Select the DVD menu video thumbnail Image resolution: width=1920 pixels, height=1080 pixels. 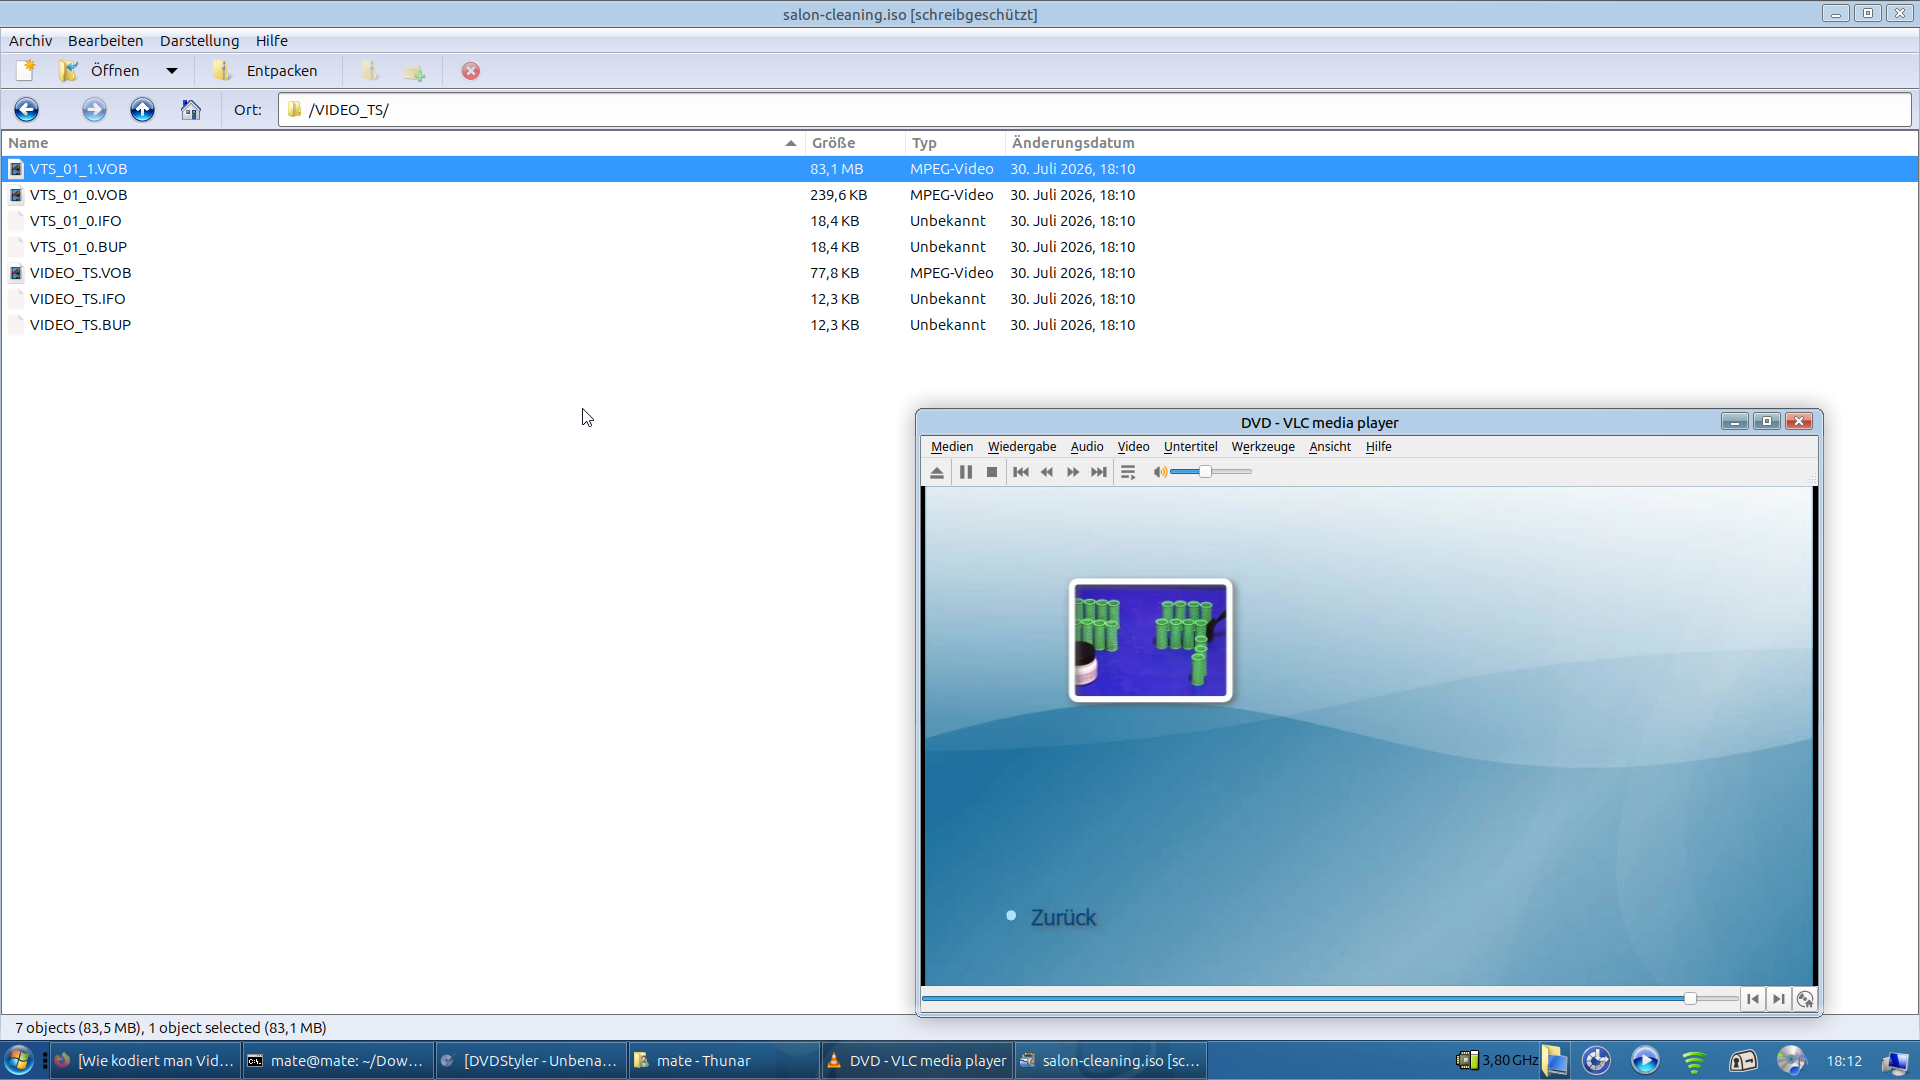[1150, 640]
